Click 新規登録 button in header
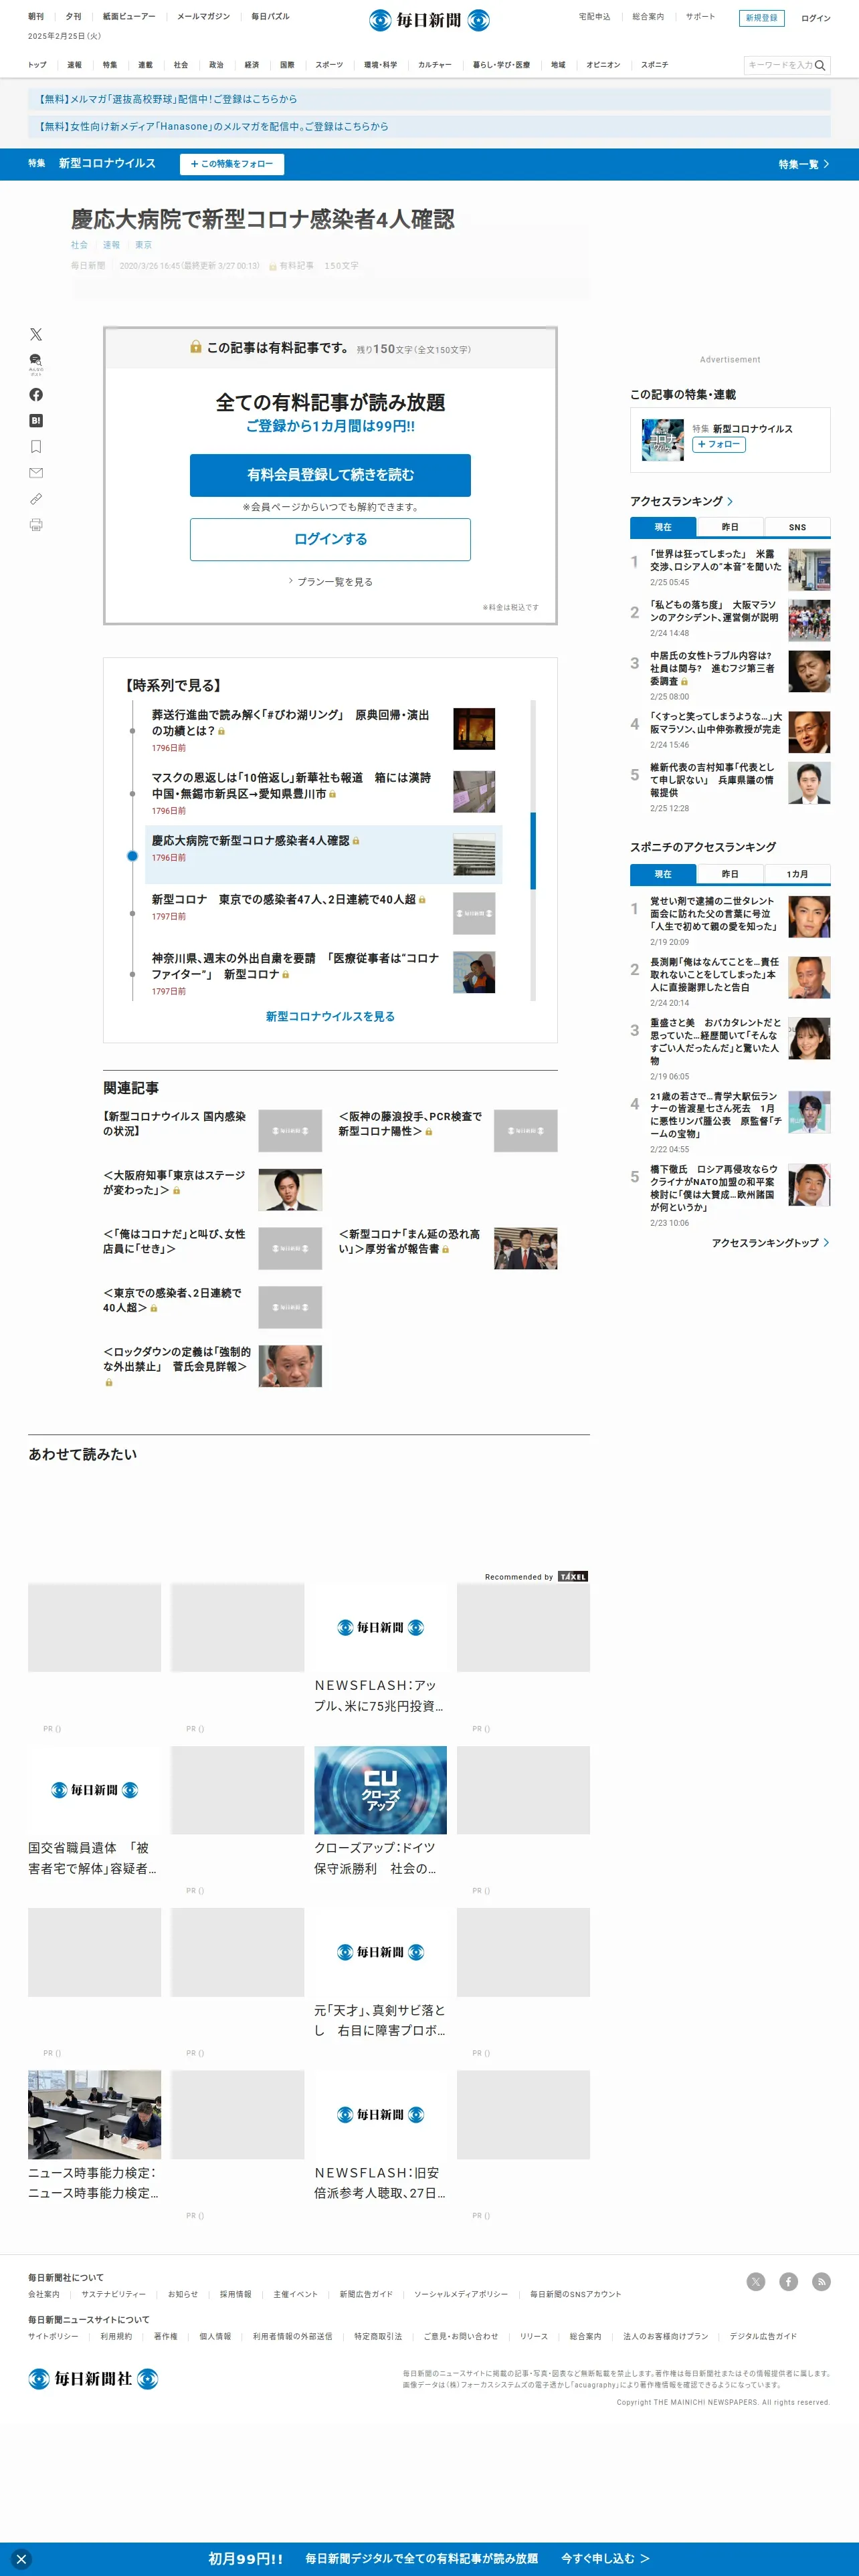The image size is (859, 2576). point(761,18)
